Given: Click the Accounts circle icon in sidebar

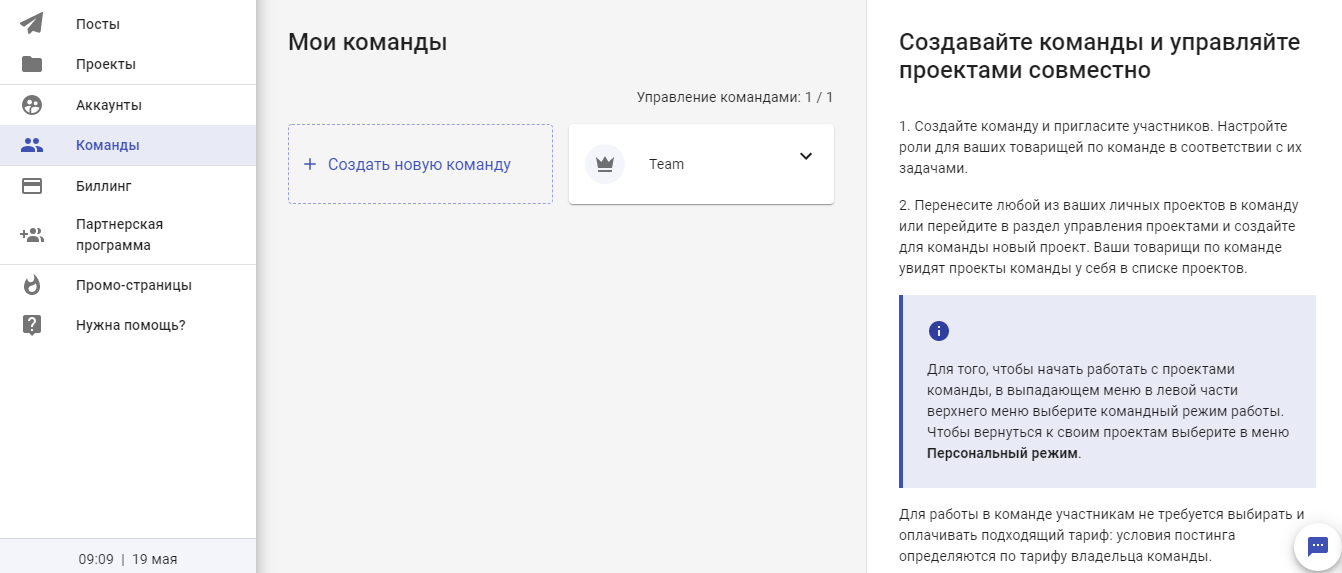Looking at the screenshot, I should (x=32, y=105).
